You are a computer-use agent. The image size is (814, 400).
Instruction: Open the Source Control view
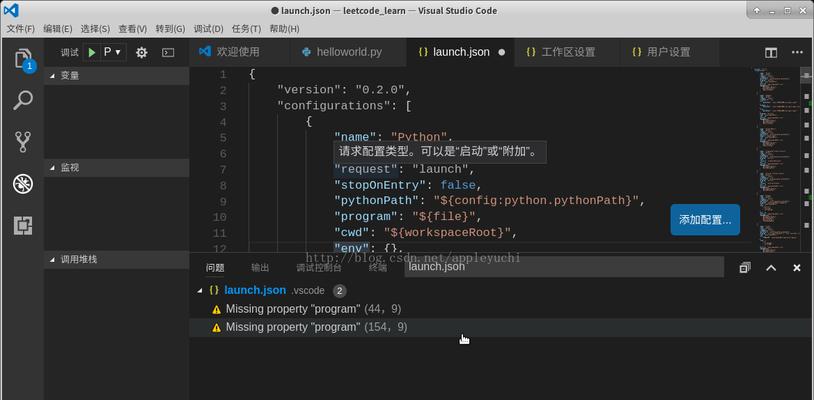[23, 142]
